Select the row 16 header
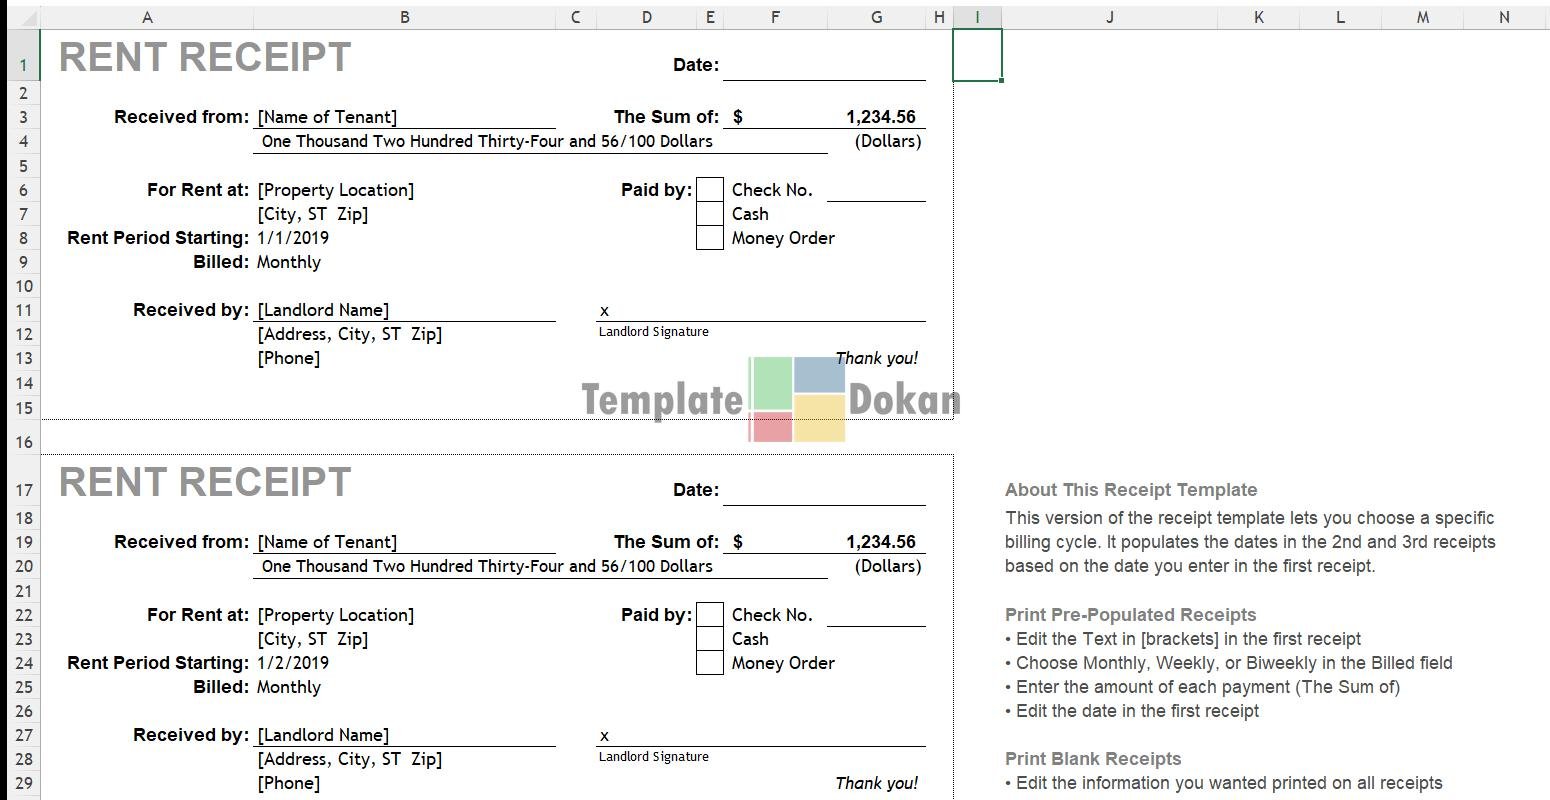 (24, 441)
